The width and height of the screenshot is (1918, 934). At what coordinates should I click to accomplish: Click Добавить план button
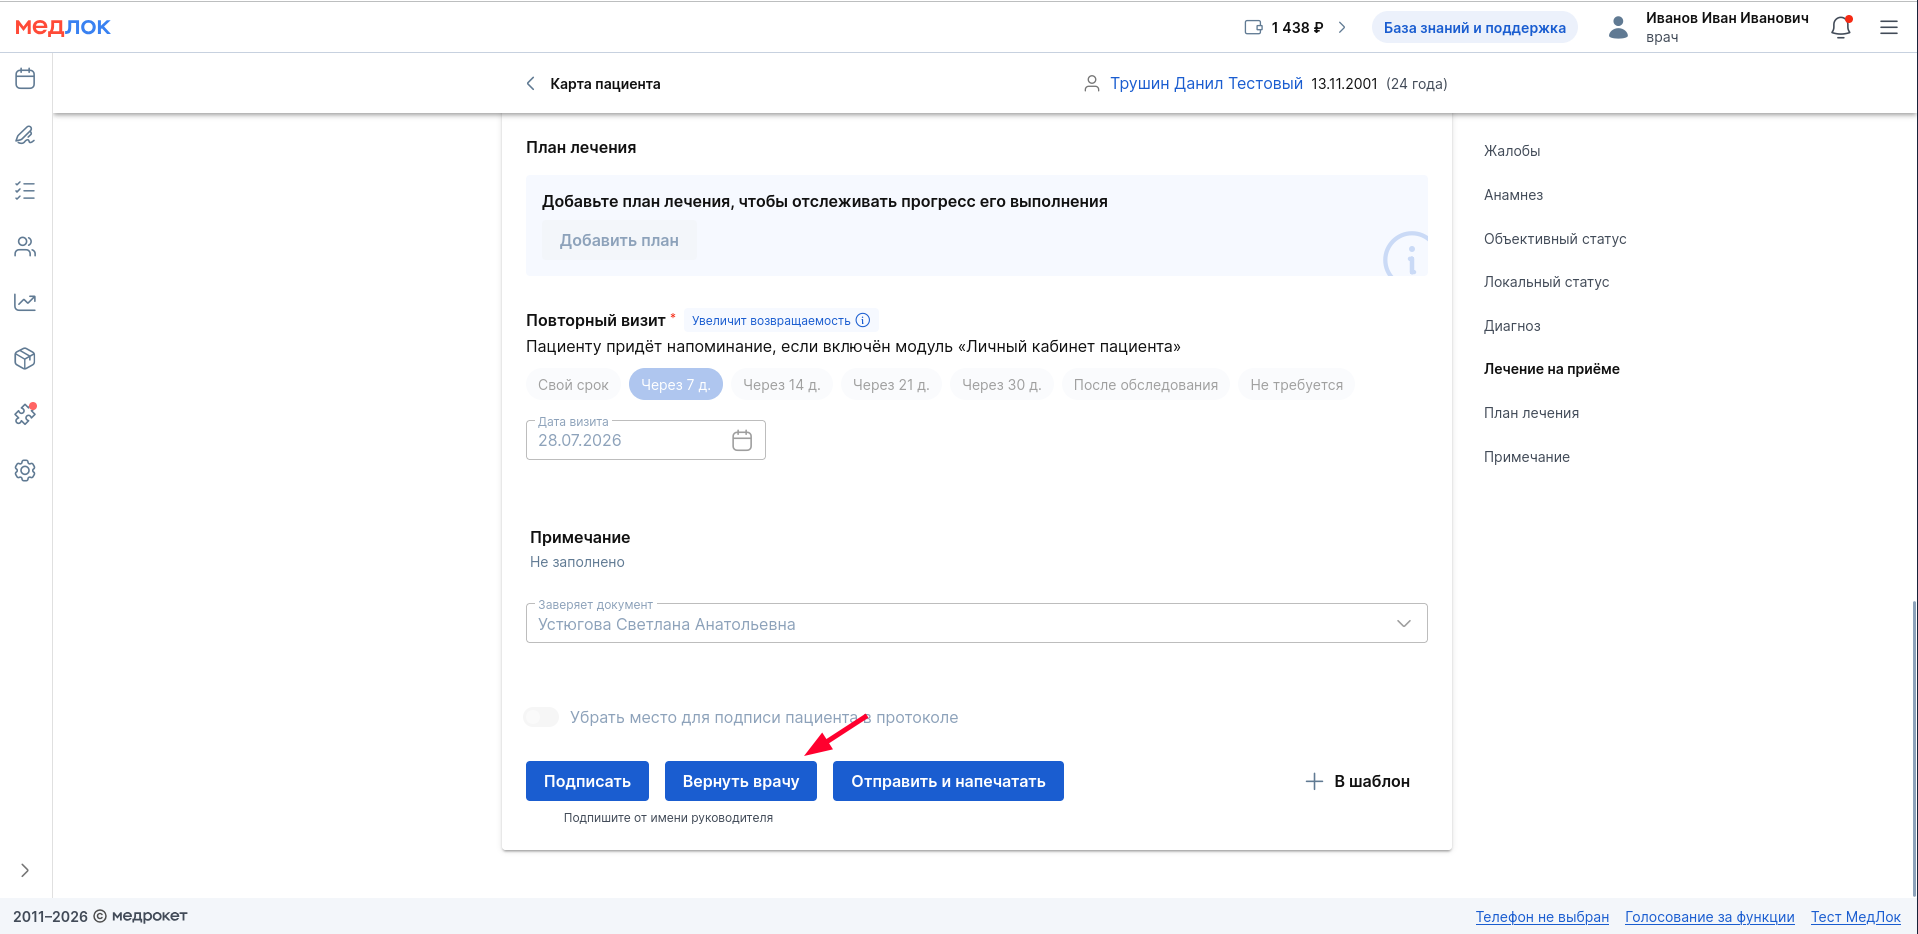[619, 240]
